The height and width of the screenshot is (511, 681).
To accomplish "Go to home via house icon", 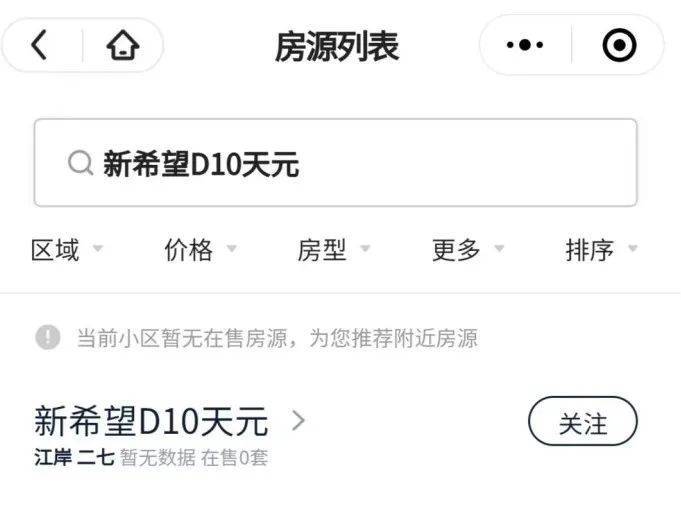I will pos(123,45).
